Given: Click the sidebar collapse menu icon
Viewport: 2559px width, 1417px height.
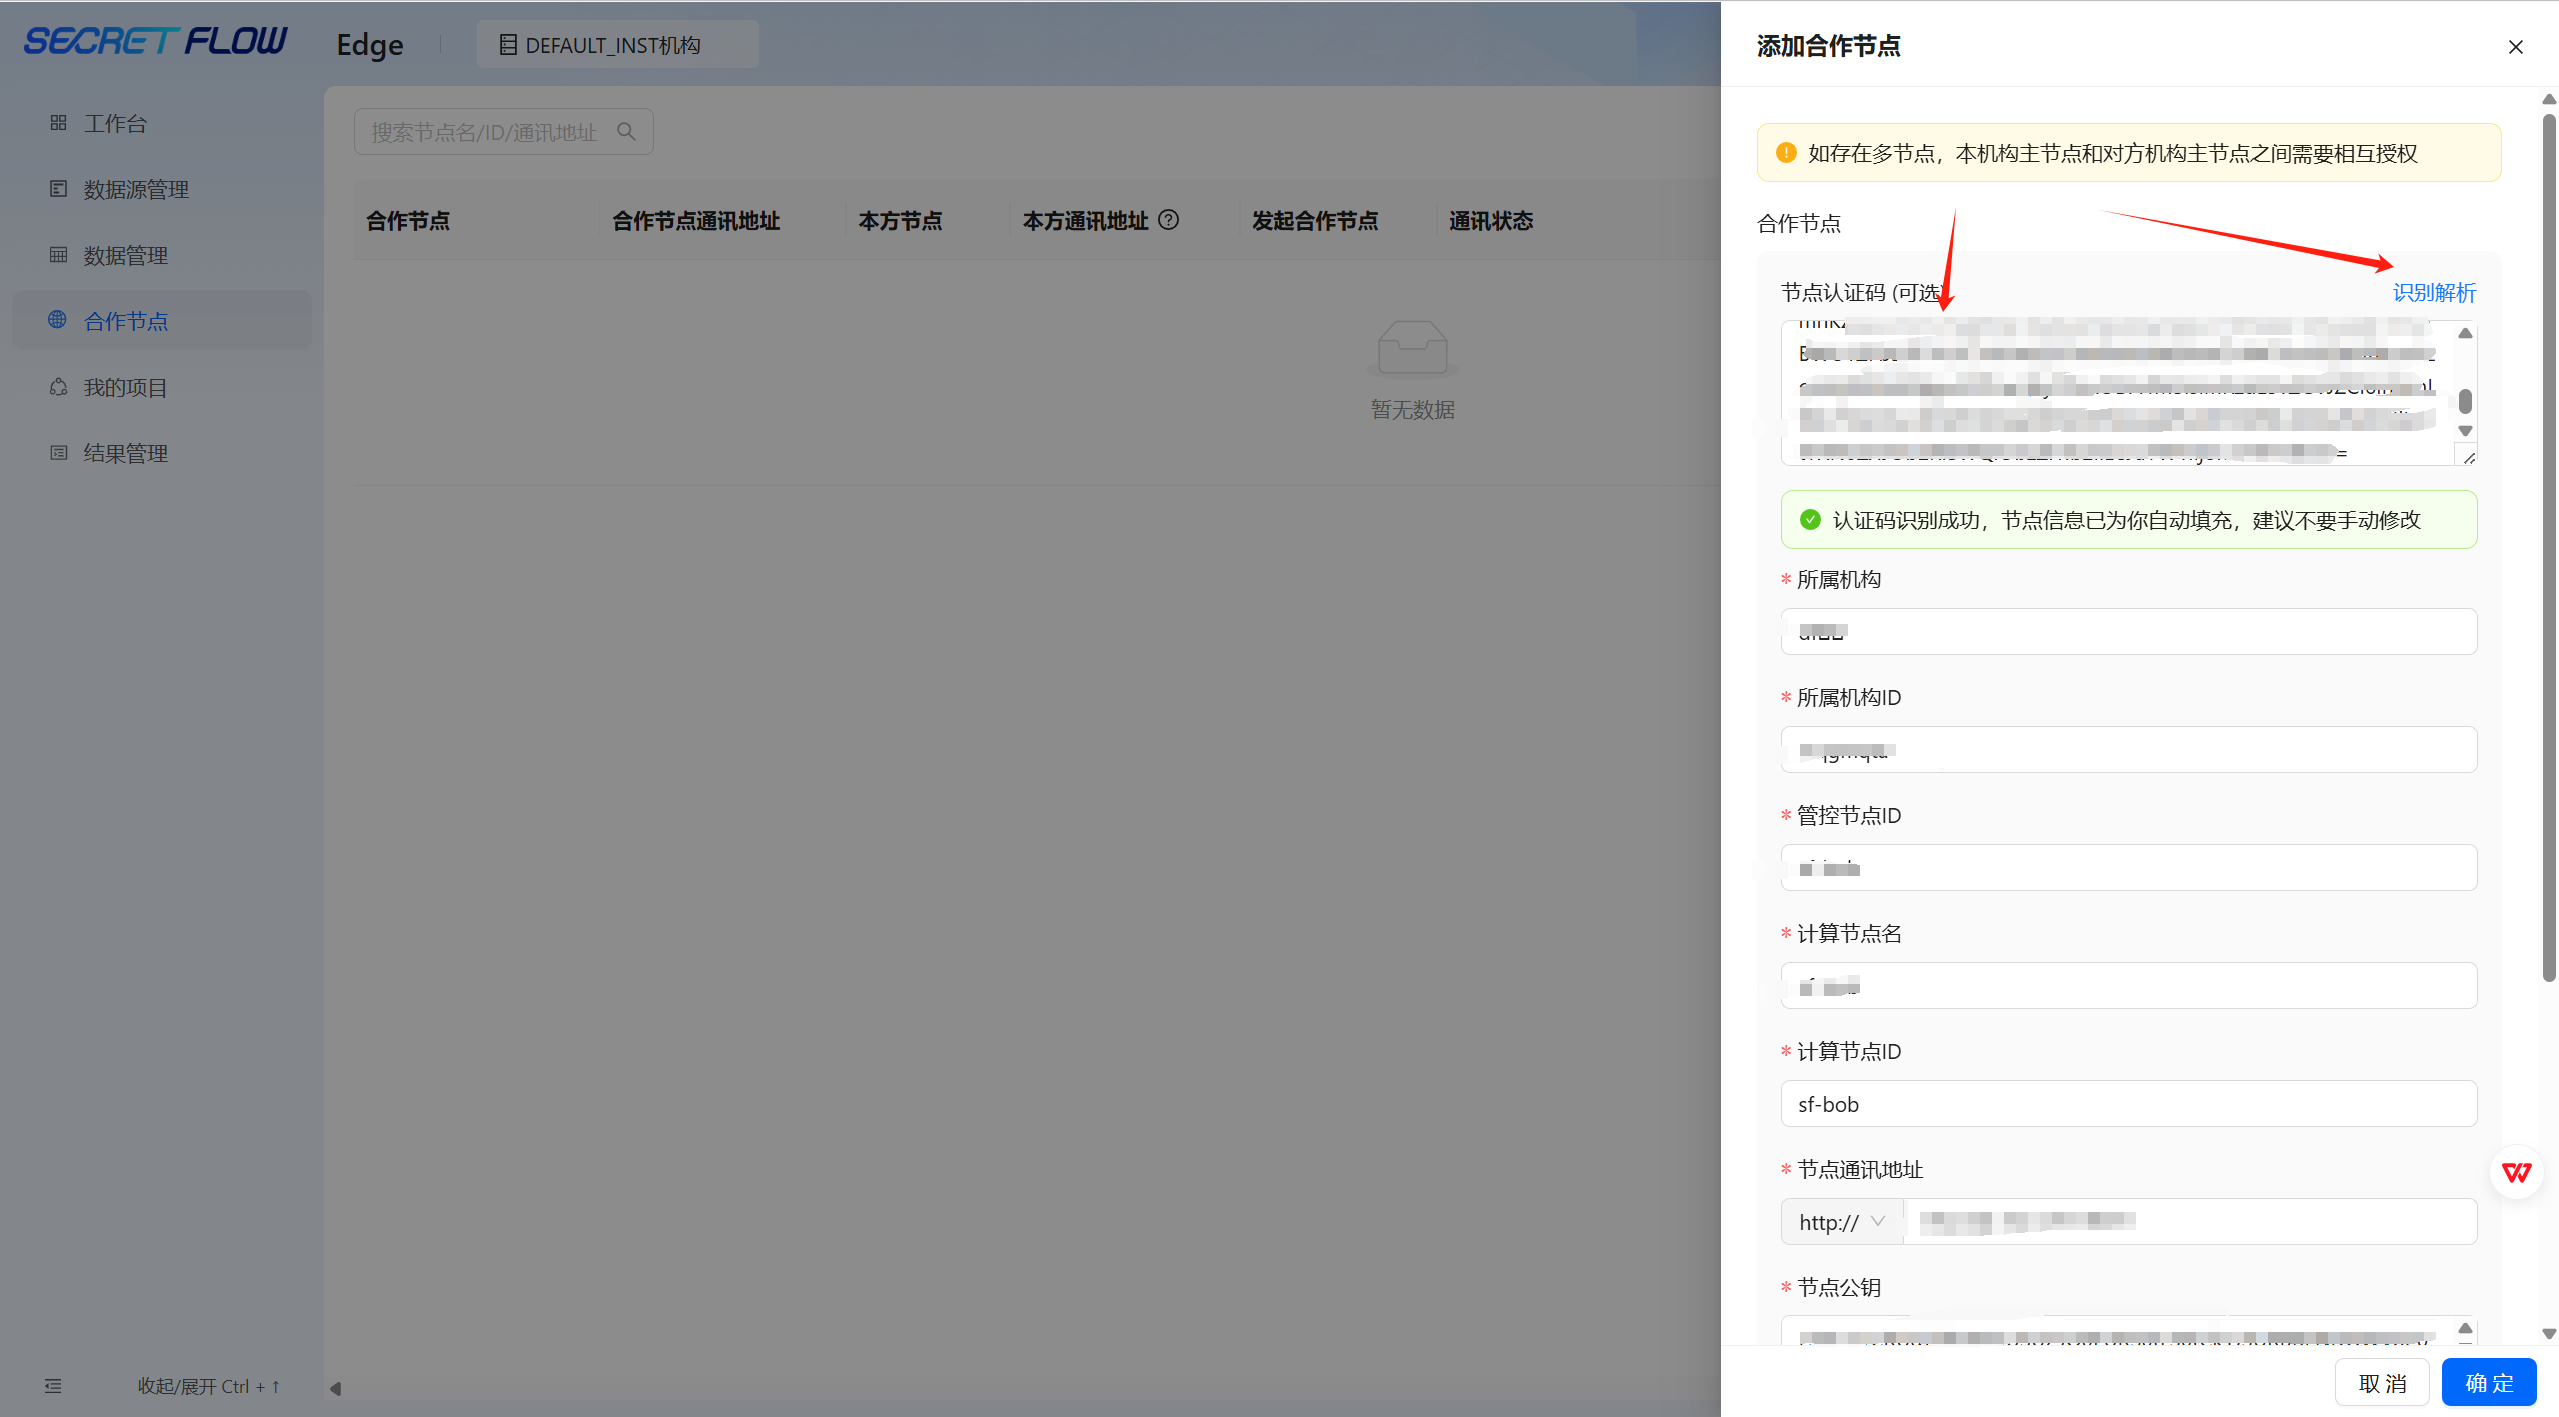Looking at the screenshot, I should [53, 1386].
